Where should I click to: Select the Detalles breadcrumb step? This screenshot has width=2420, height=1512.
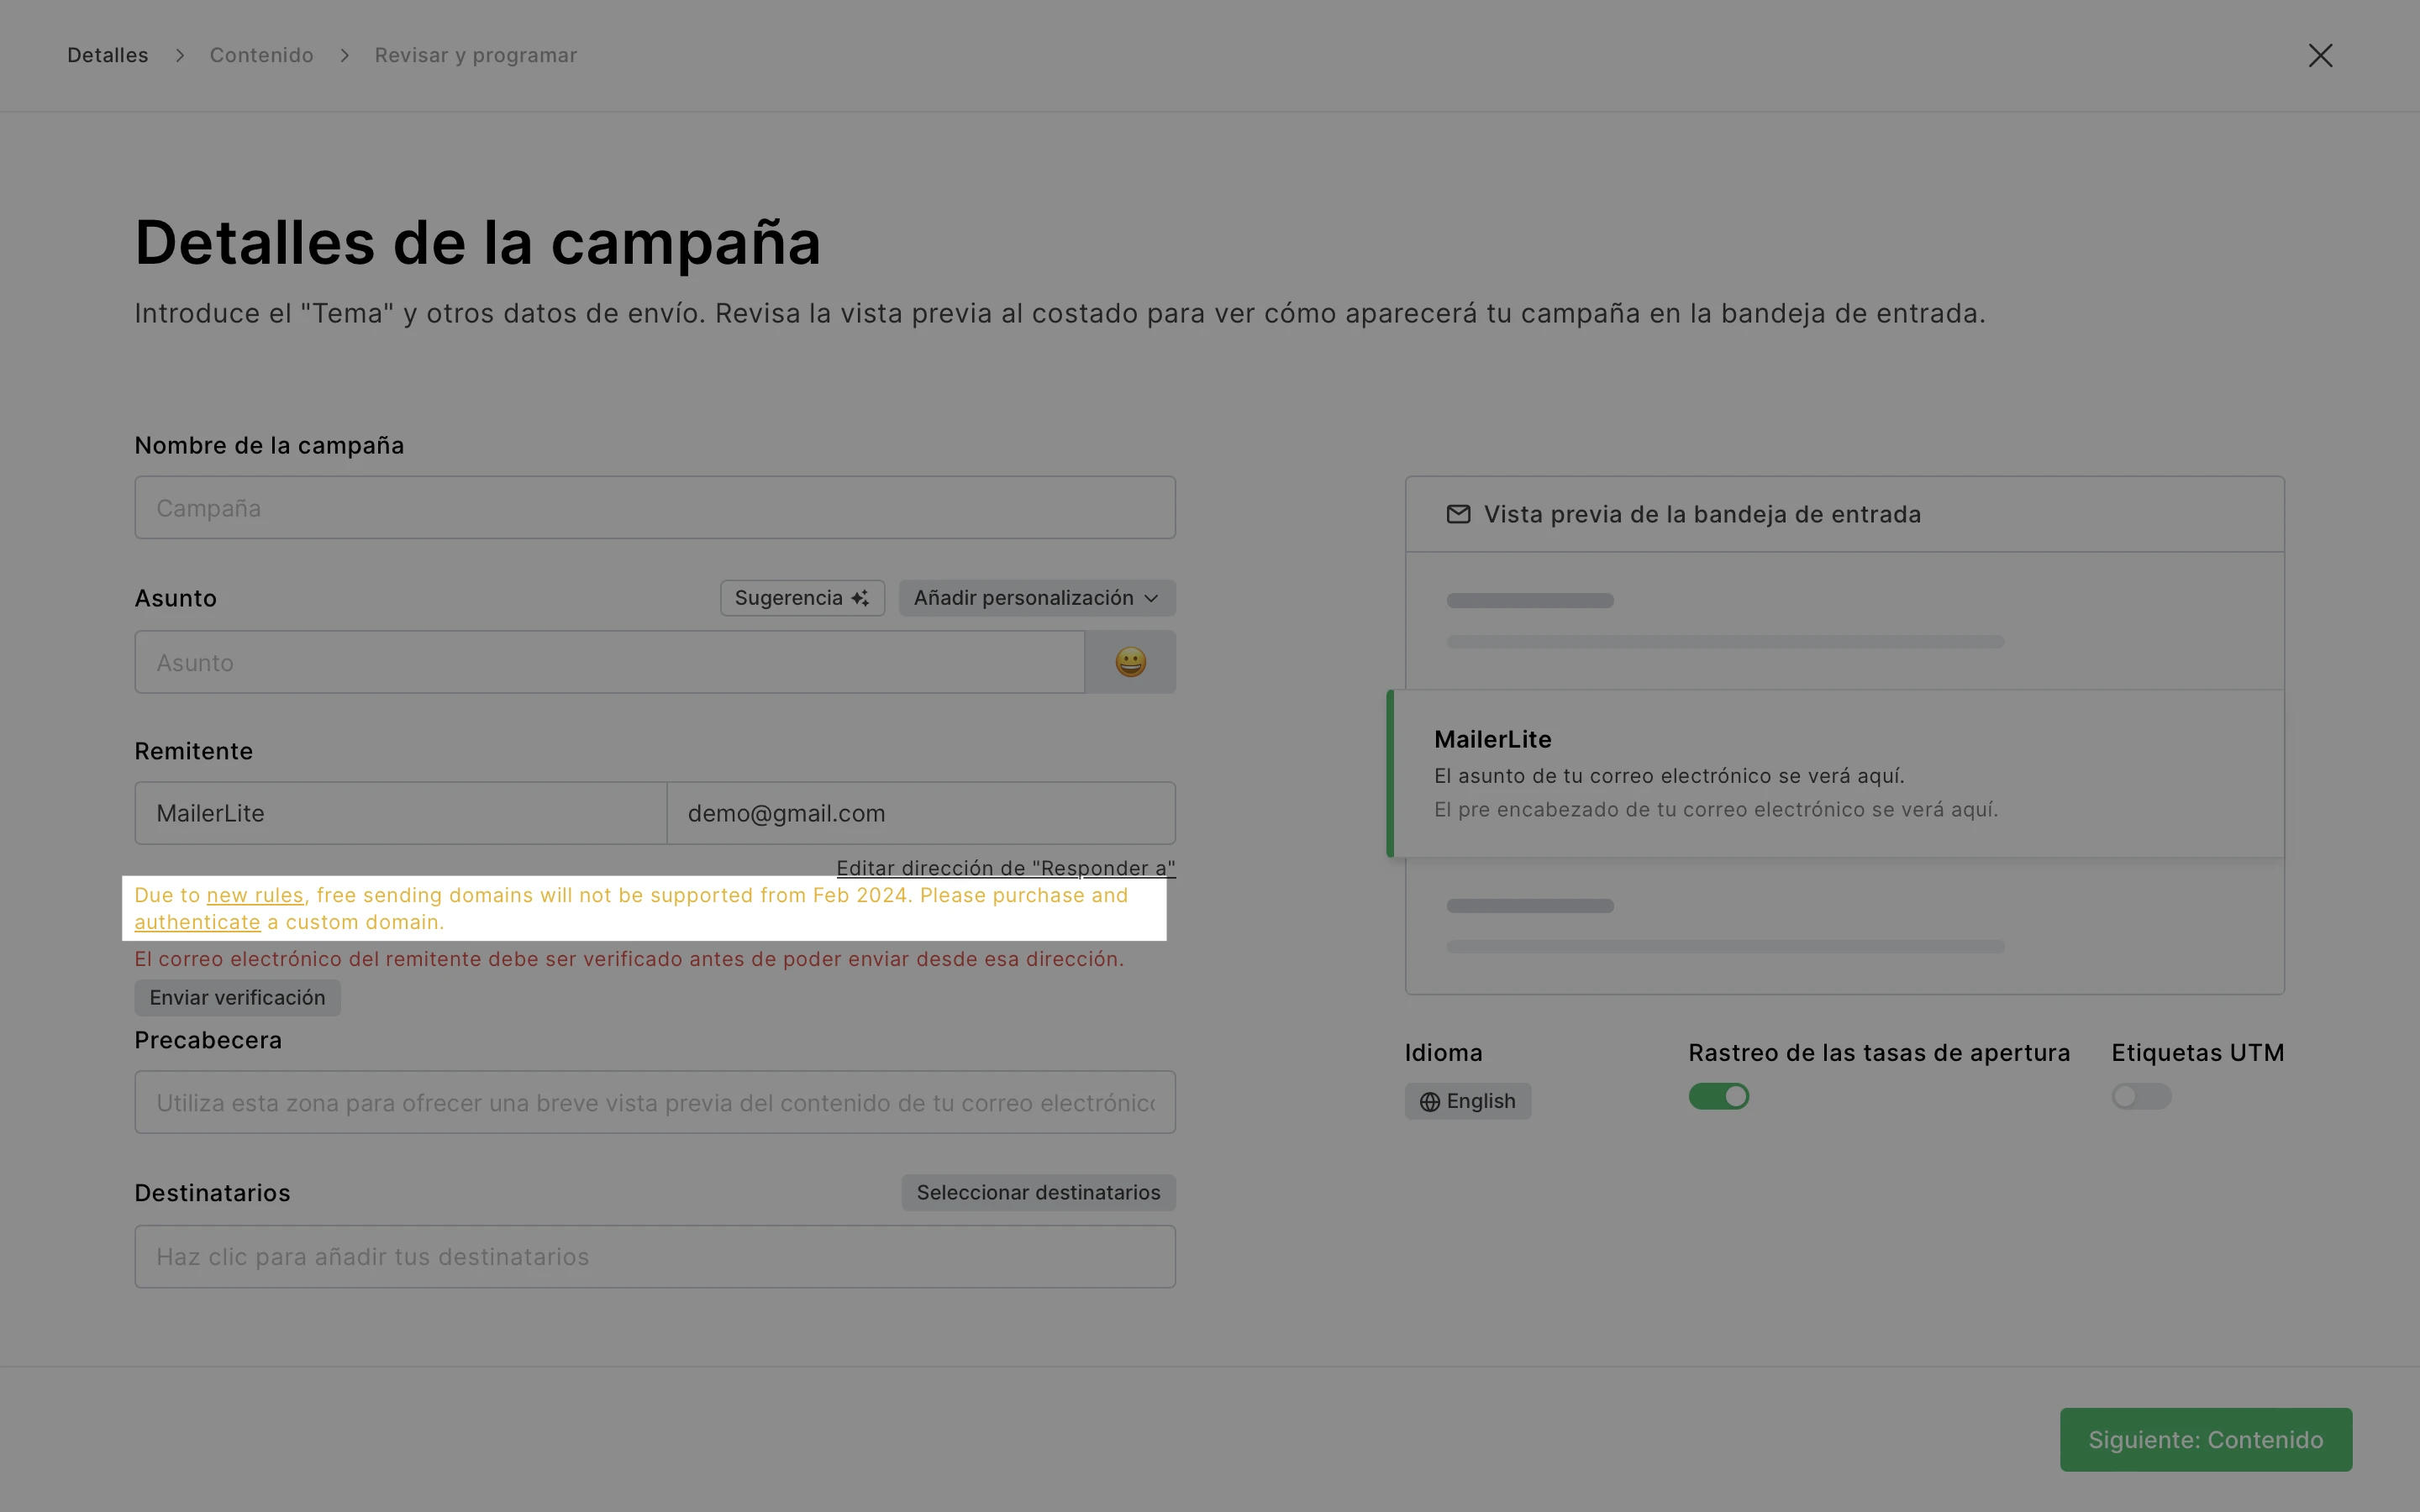click(107, 55)
